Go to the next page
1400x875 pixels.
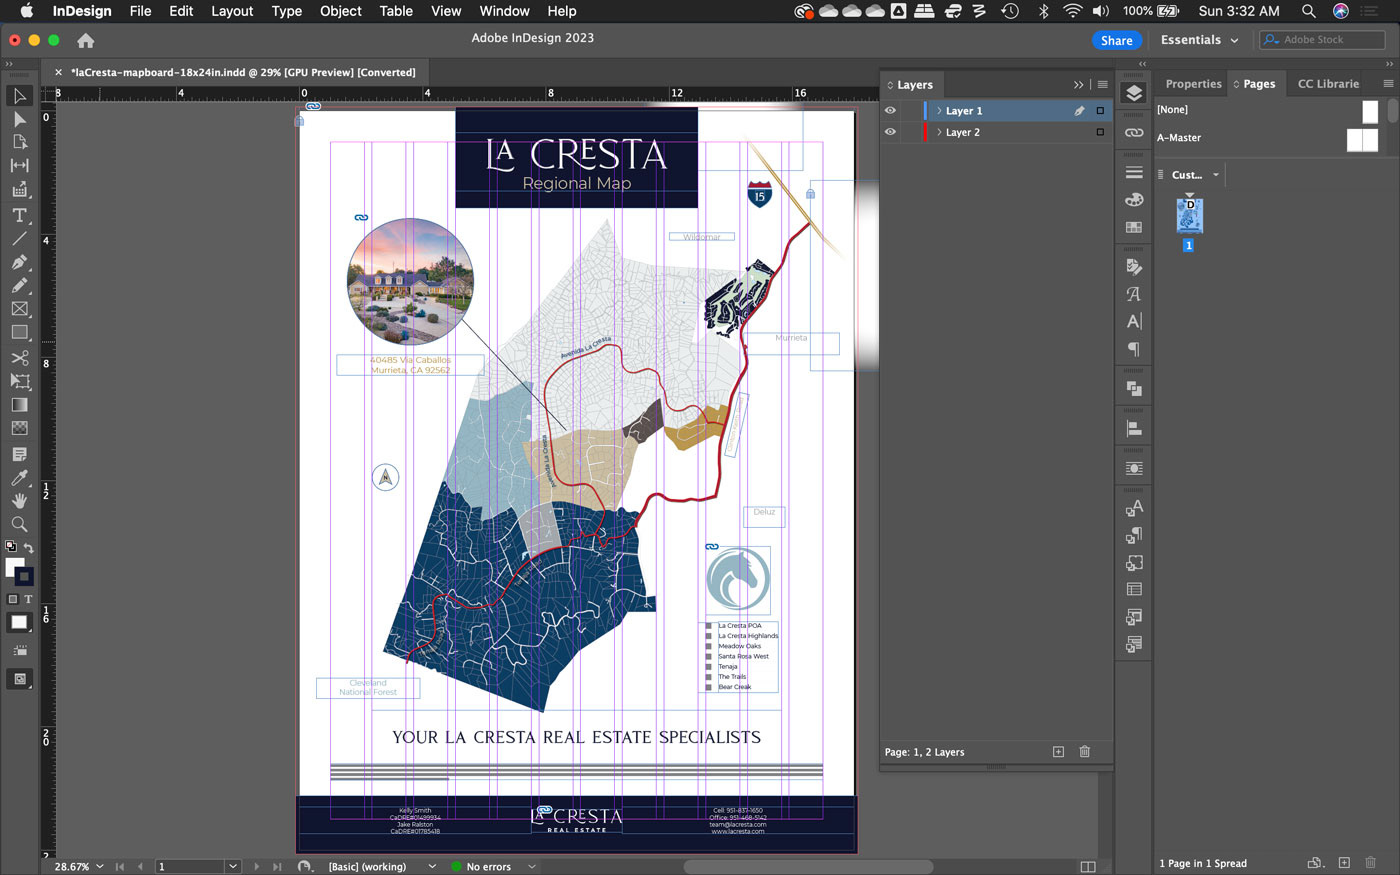tap(257, 866)
